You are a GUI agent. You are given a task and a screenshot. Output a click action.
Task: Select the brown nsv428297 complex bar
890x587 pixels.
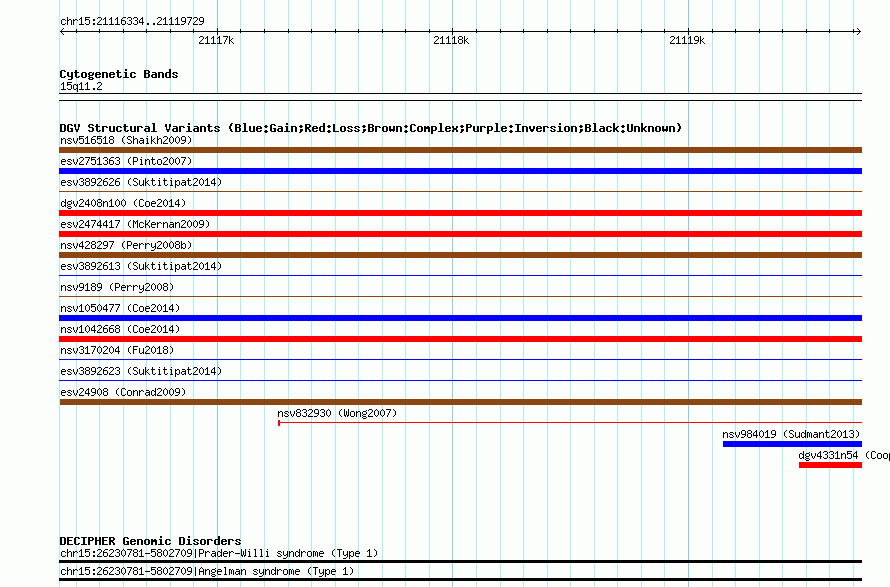[x=460, y=255]
